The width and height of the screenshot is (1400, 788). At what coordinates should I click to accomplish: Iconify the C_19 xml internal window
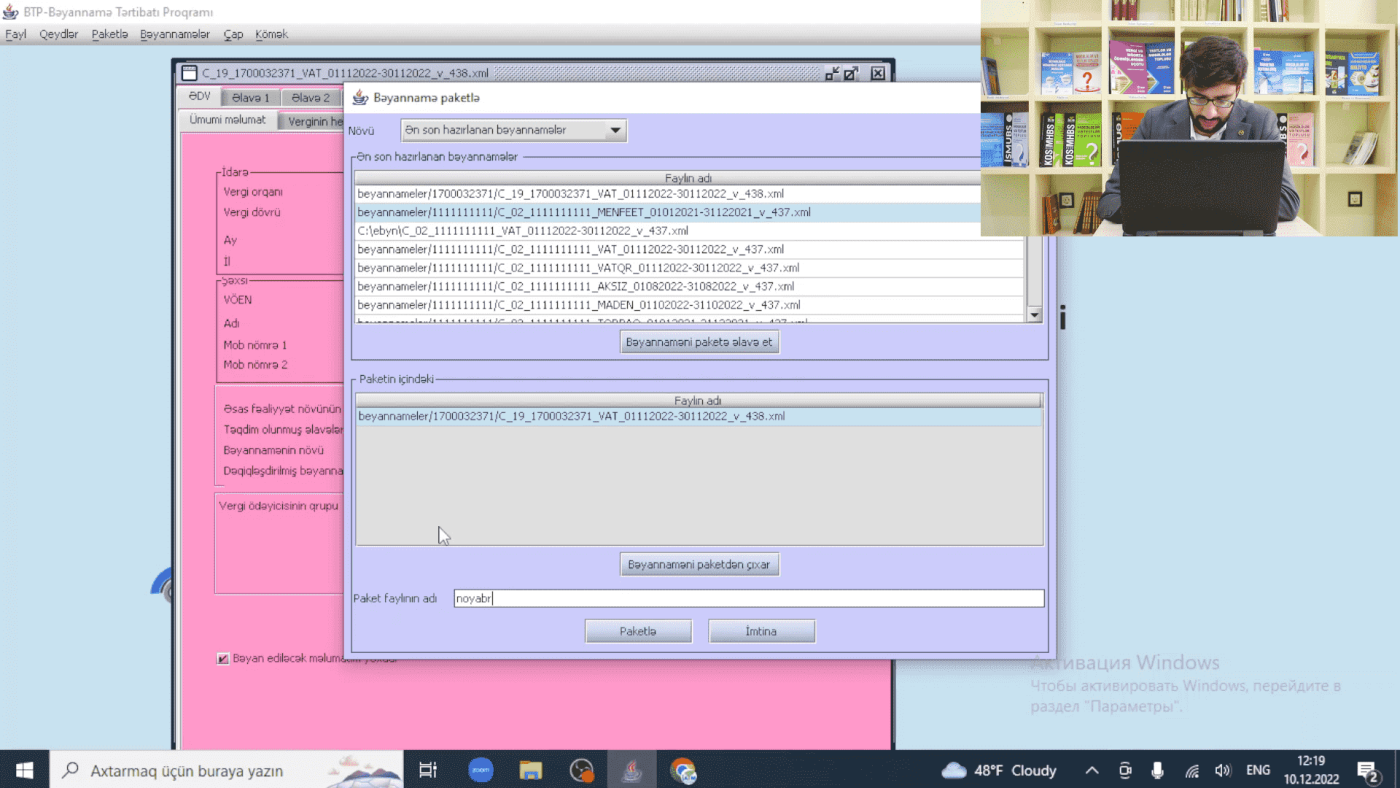click(832, 73)
